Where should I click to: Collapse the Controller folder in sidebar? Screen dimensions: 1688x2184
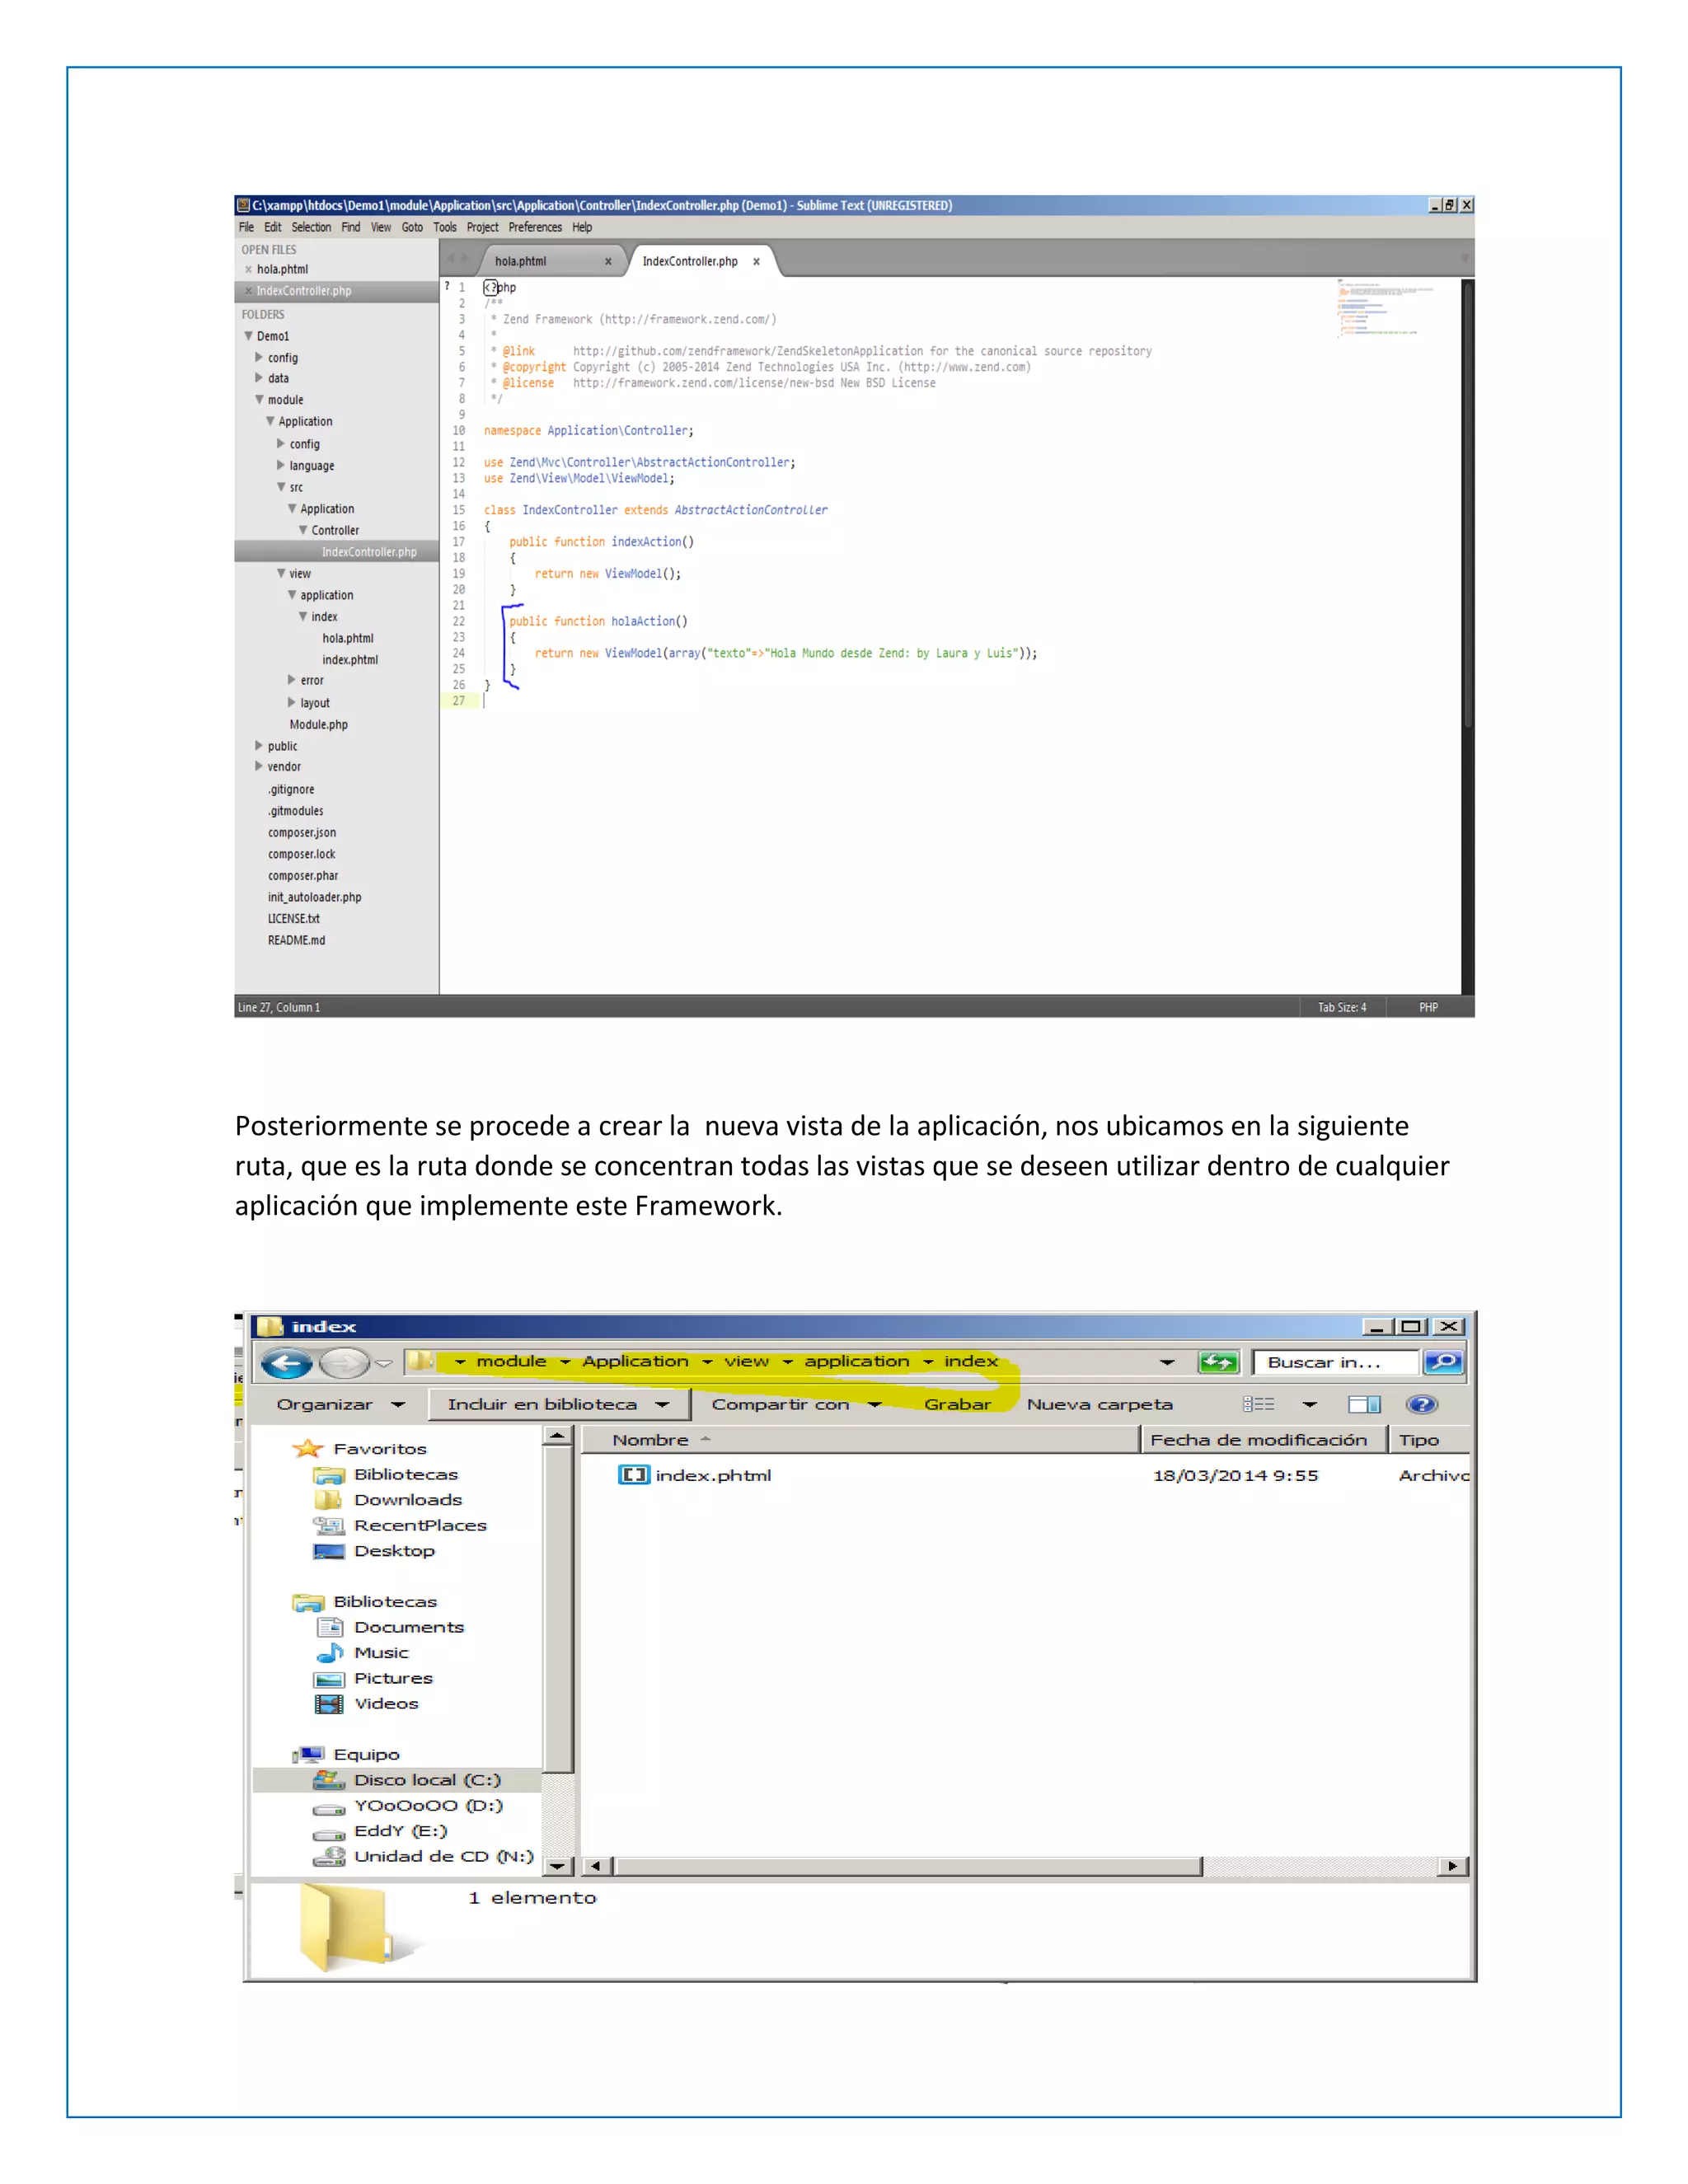coord(303,530)
